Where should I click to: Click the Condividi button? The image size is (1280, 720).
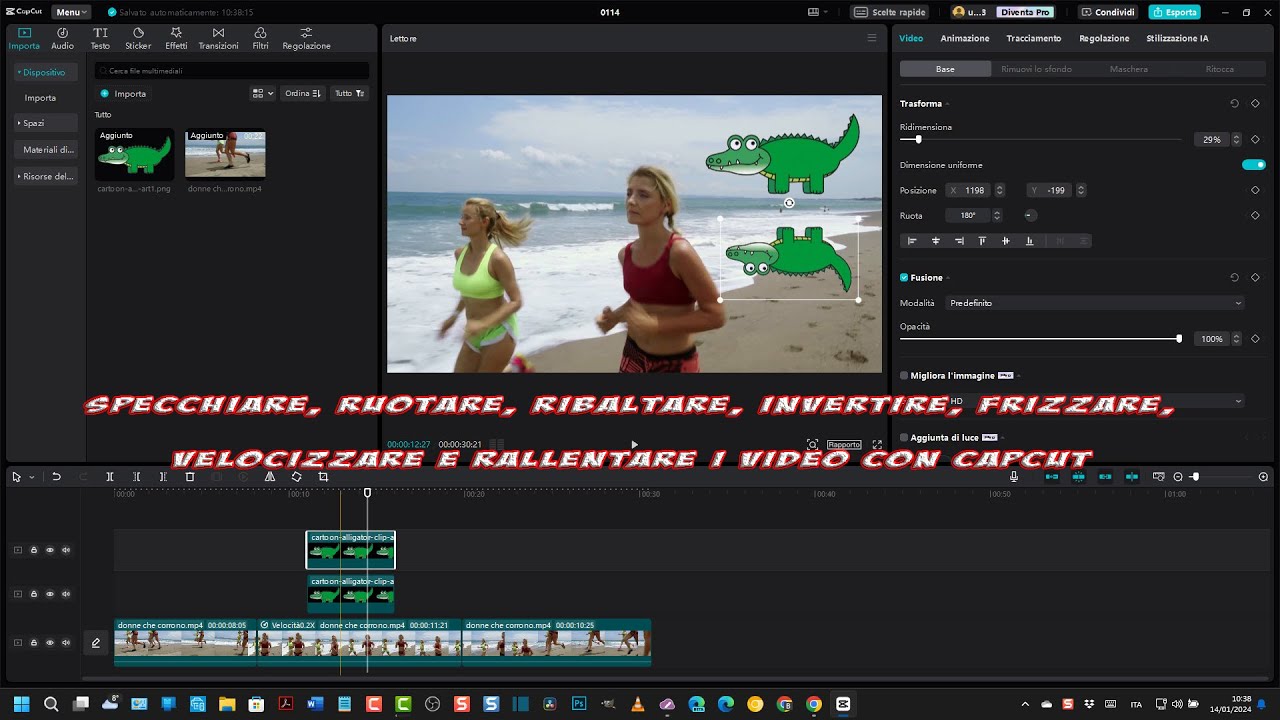coord(1108,12)
